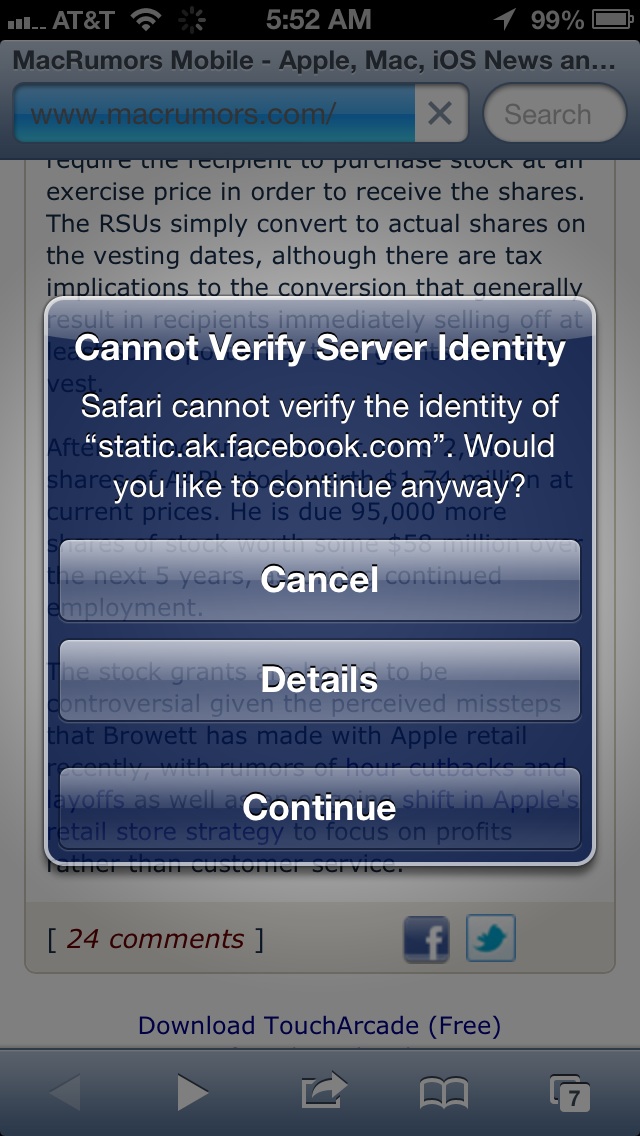Go back with the left arrow
This screenshot has width=640, height=1136.
point(65,1092)
